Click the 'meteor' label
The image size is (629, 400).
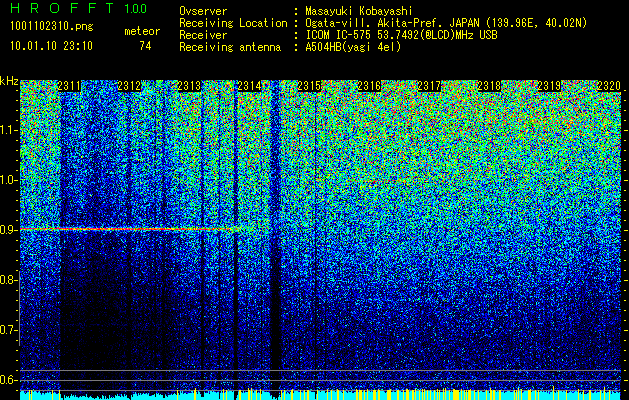pos(142,31)
